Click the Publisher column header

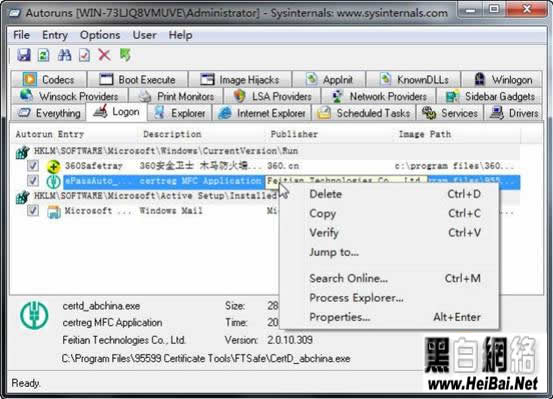pyautogui.click(x=294, y=134)
